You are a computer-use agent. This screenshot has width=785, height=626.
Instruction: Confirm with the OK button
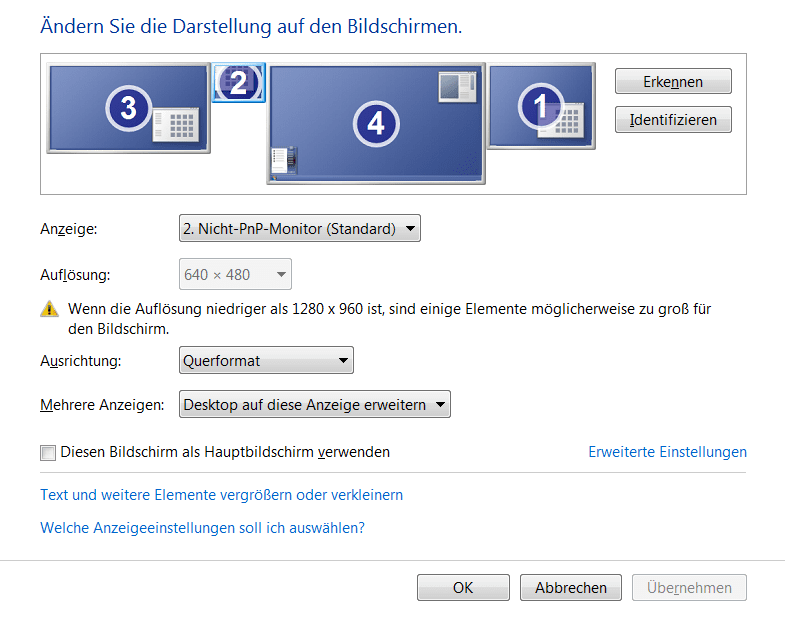tap(463, 587)
